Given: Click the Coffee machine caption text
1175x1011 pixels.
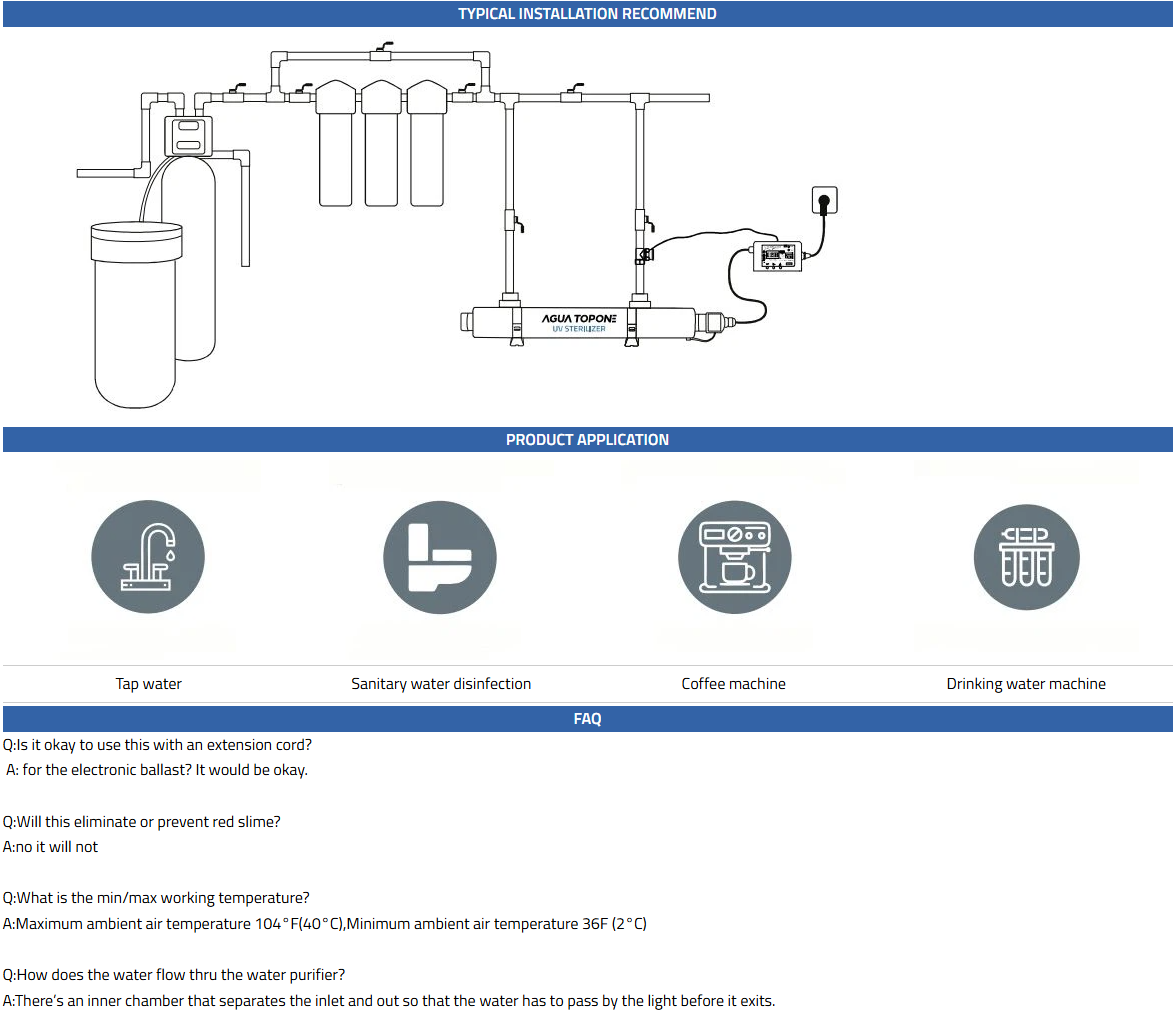Looking at the screenshot, I should (x=733, y=684).
